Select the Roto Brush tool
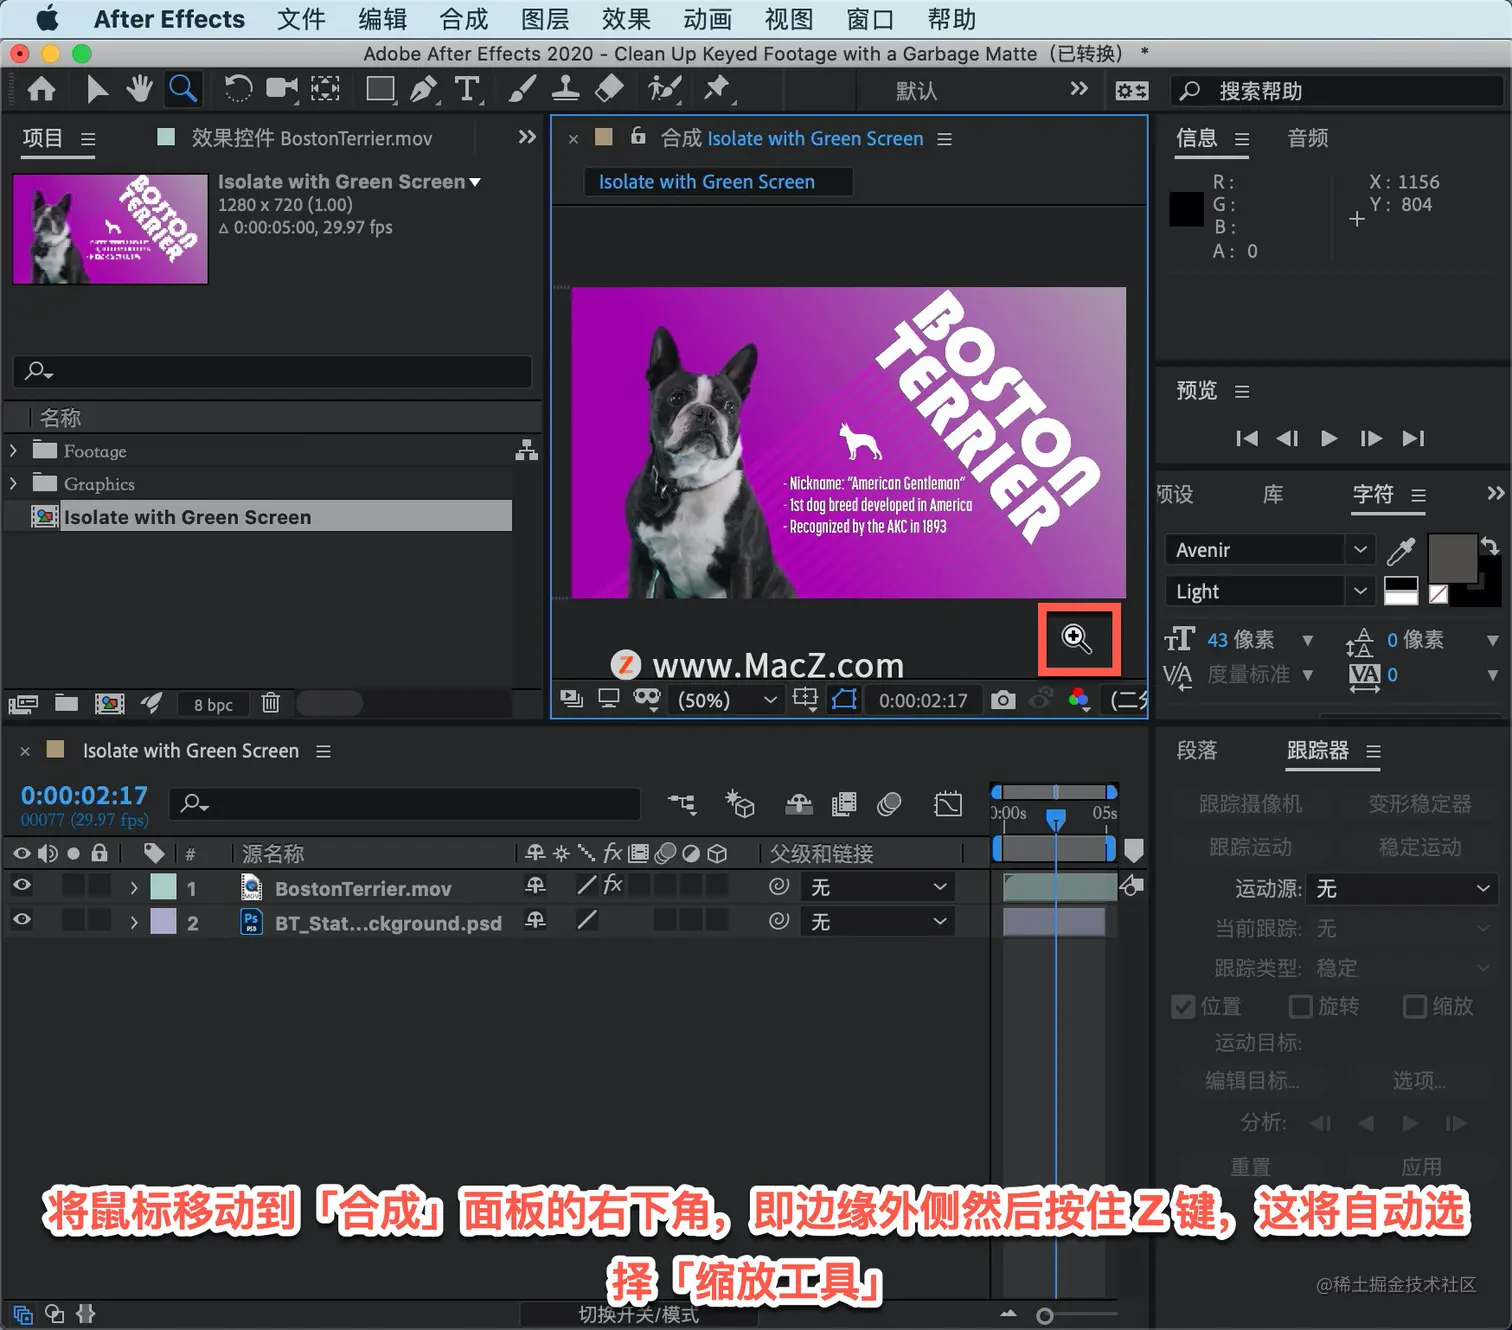 [x=663, y=90]
